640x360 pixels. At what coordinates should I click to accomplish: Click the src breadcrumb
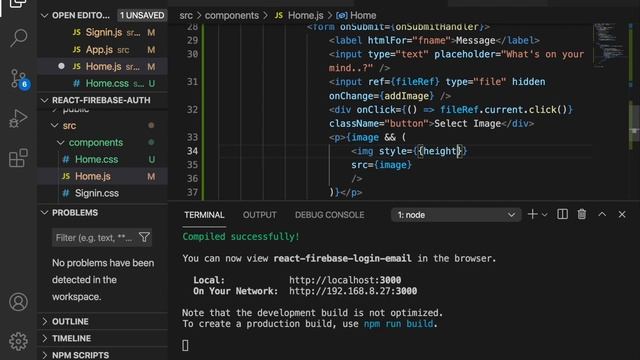click(186, 16)
